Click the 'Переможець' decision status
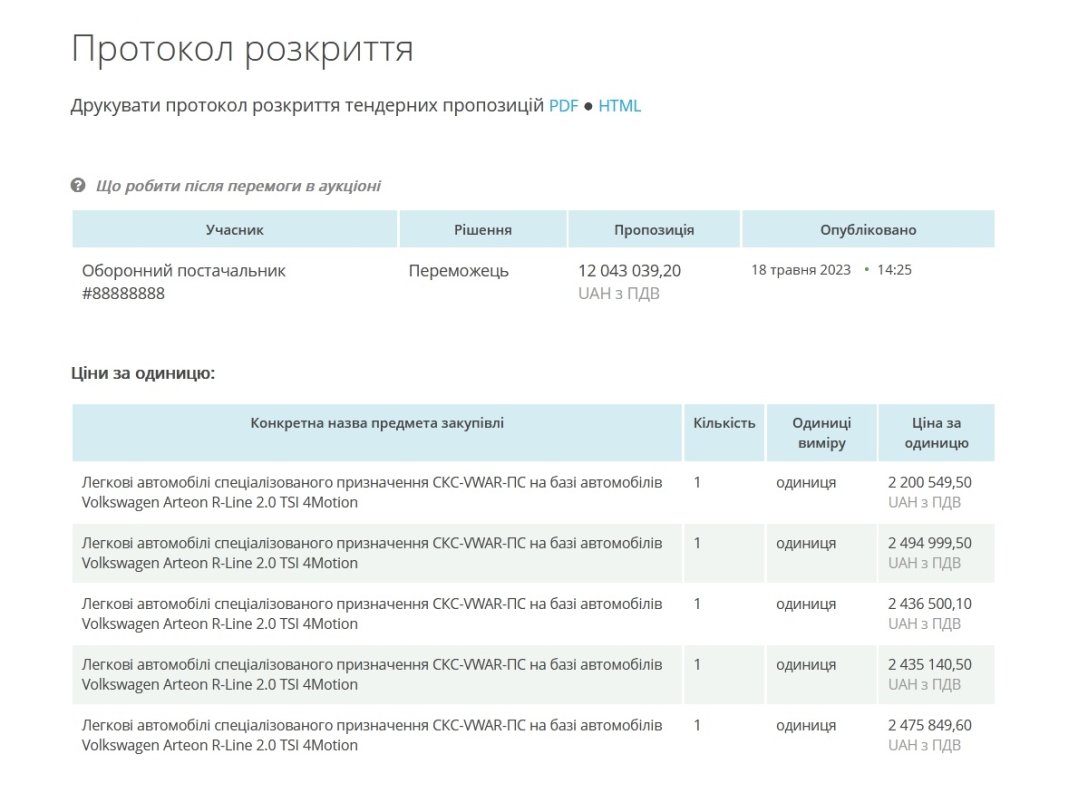This screenshot has height=812, width=1088. 458,271
